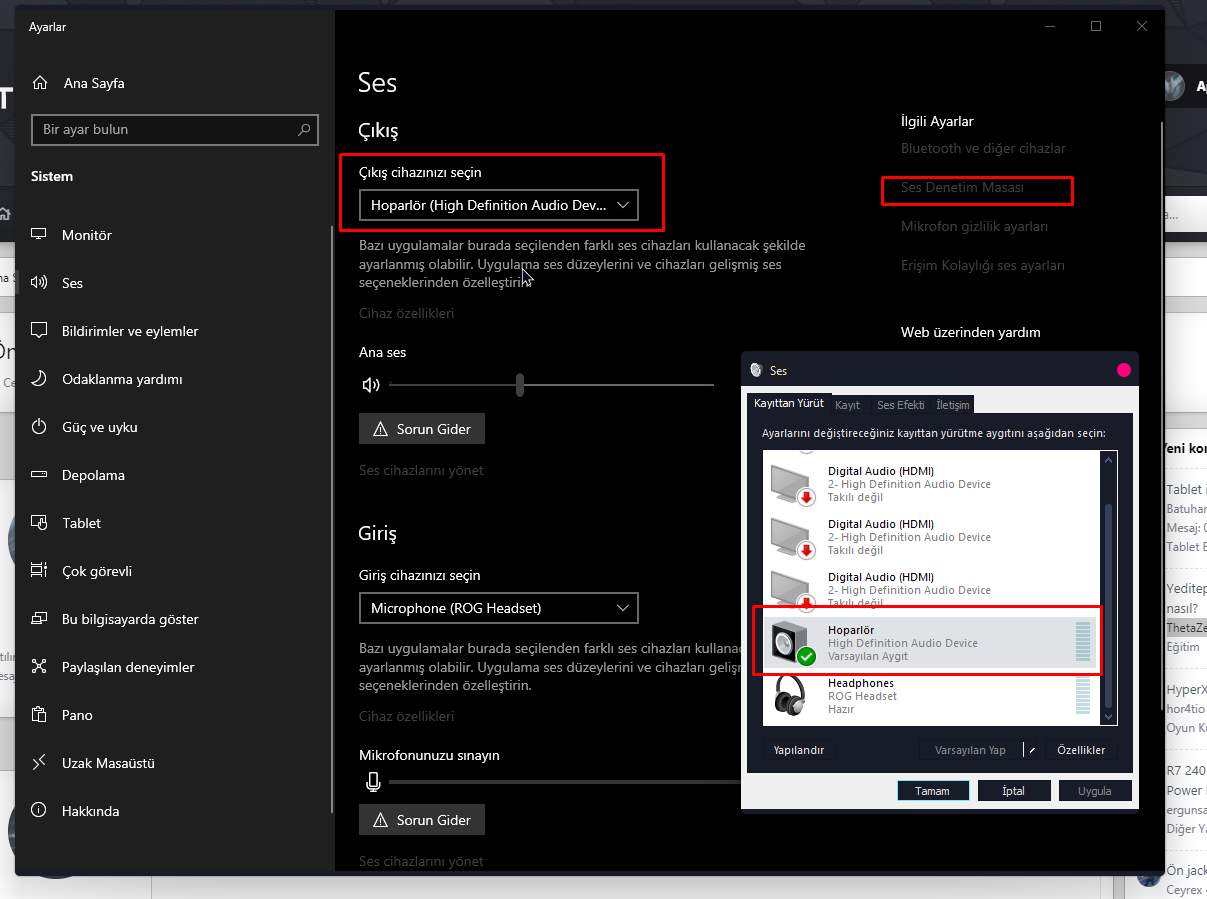Open Mikrofon gizlilik ayarları link
Image resolution: width=1207 pixels, height=899 pixels.
click(974, 227)
